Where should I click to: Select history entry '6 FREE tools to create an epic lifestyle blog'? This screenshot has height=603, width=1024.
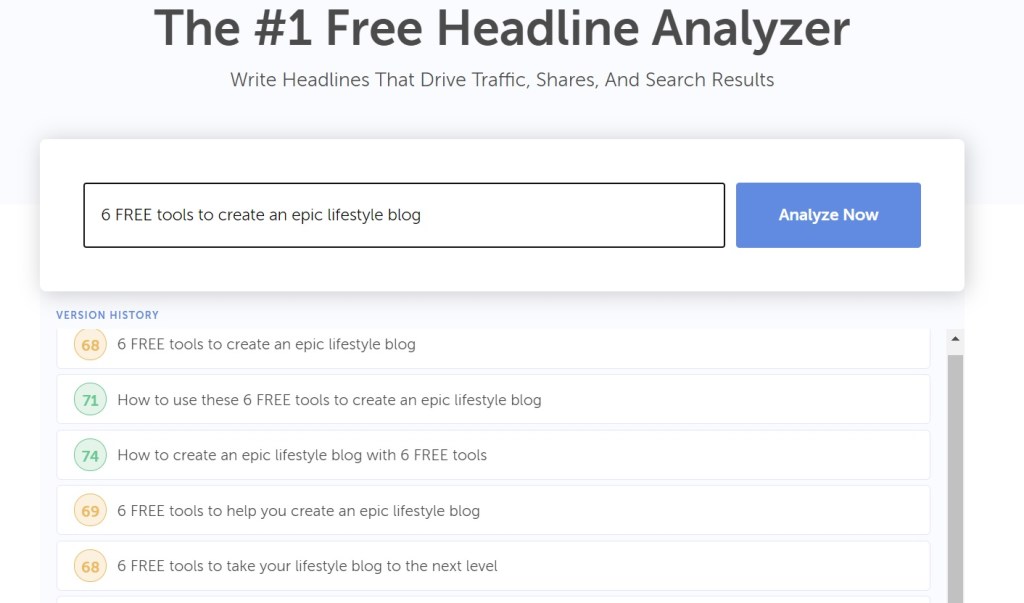click(x=266, y=344)
